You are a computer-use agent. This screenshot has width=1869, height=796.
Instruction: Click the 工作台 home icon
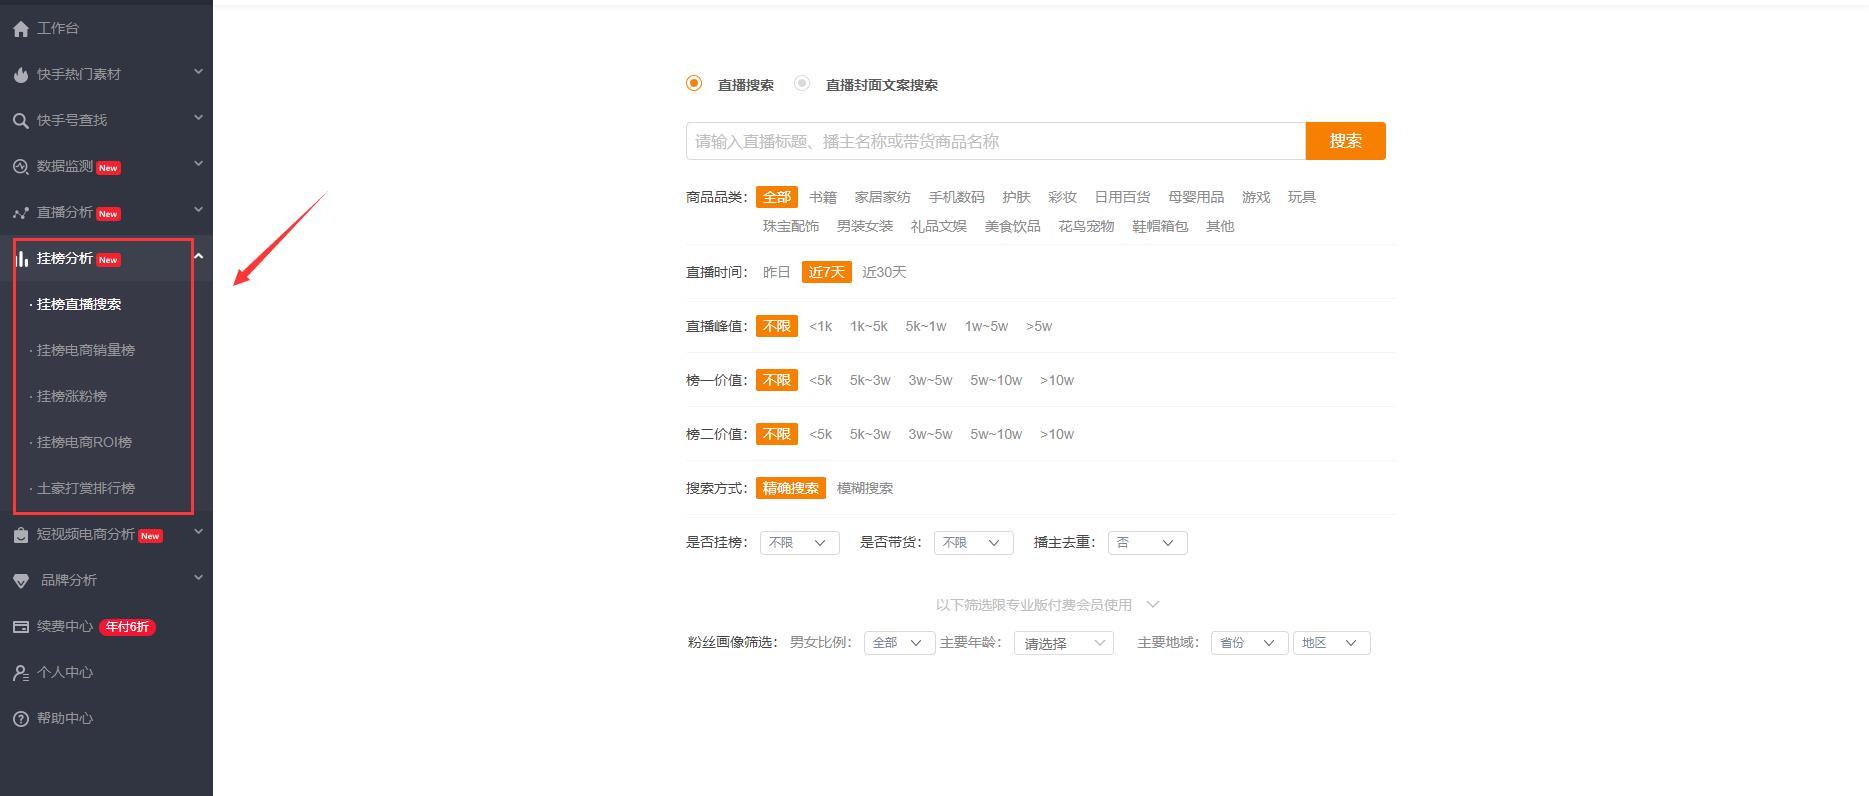tap(21, 29)
